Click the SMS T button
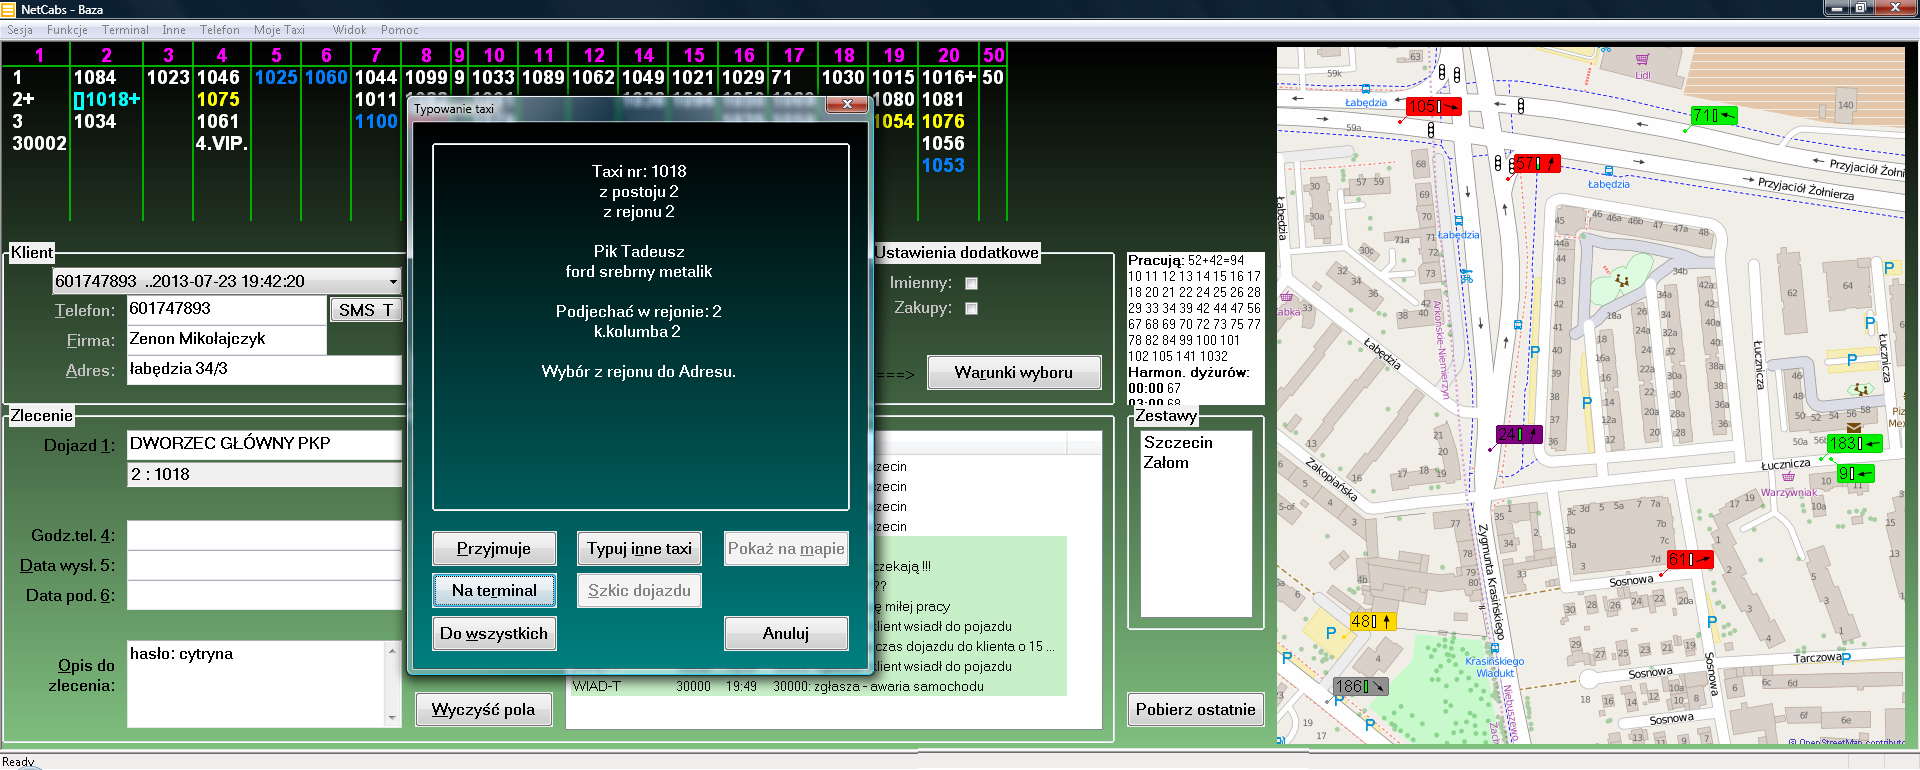 point(366,311)
